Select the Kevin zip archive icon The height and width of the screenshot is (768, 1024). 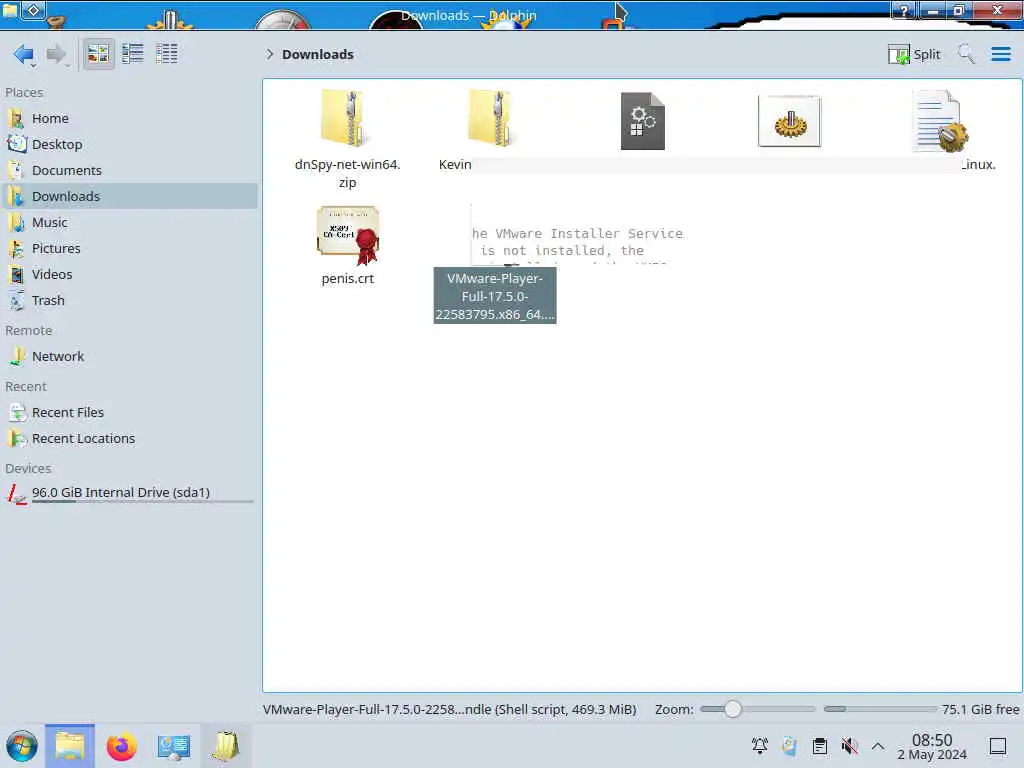(493, 119)
